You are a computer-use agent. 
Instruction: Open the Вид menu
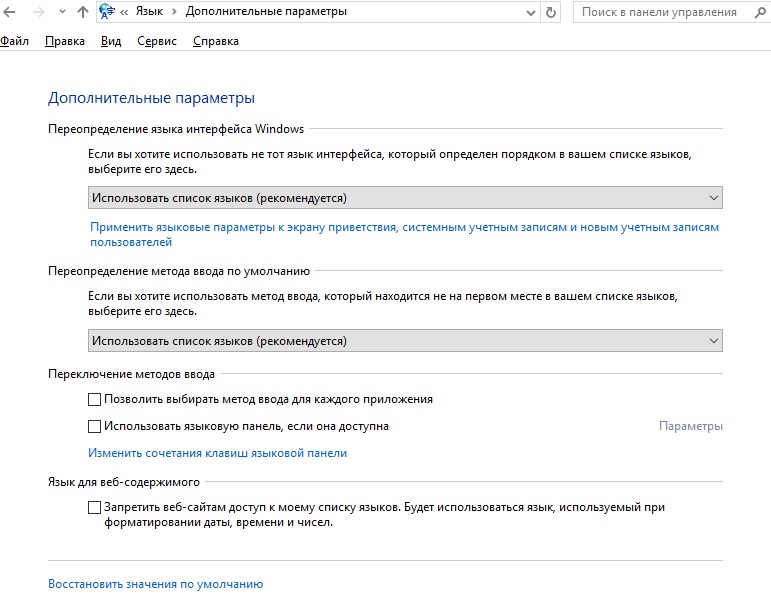(x=111, y=41)
